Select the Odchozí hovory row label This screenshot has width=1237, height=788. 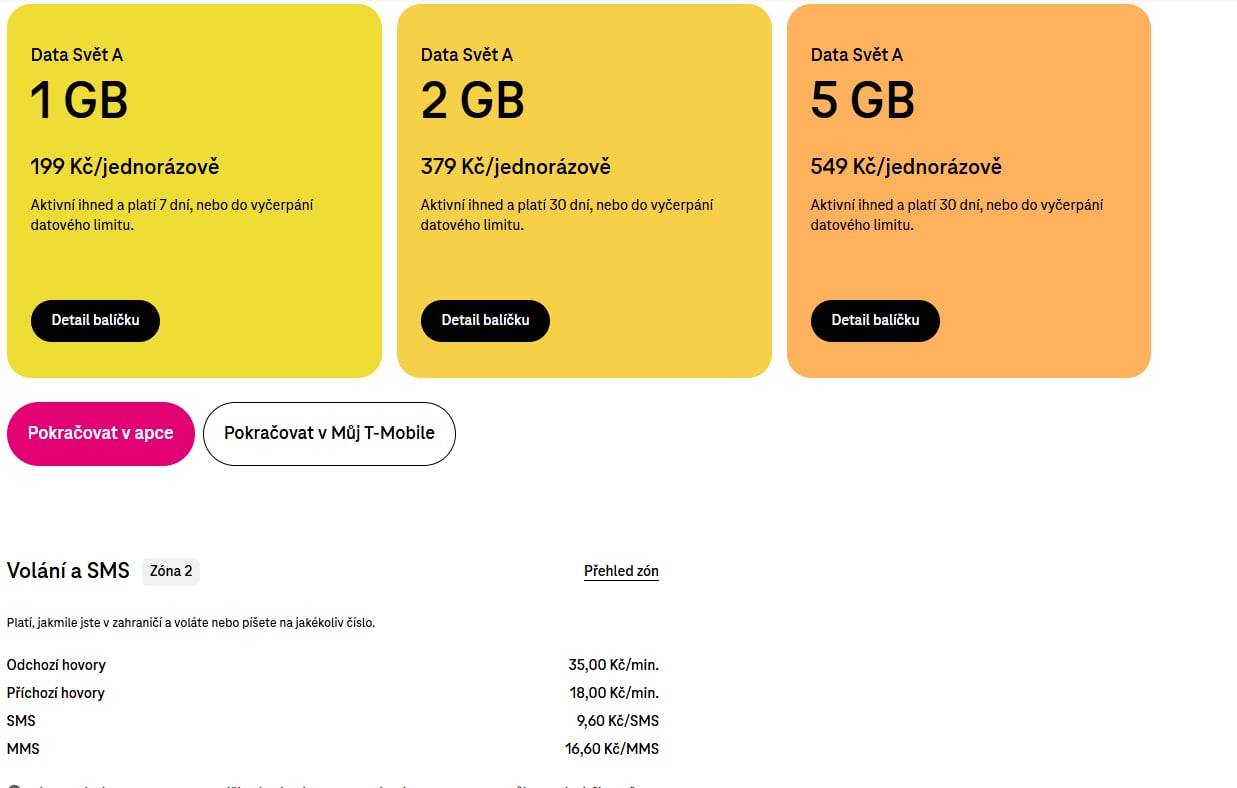coord(56,665)
